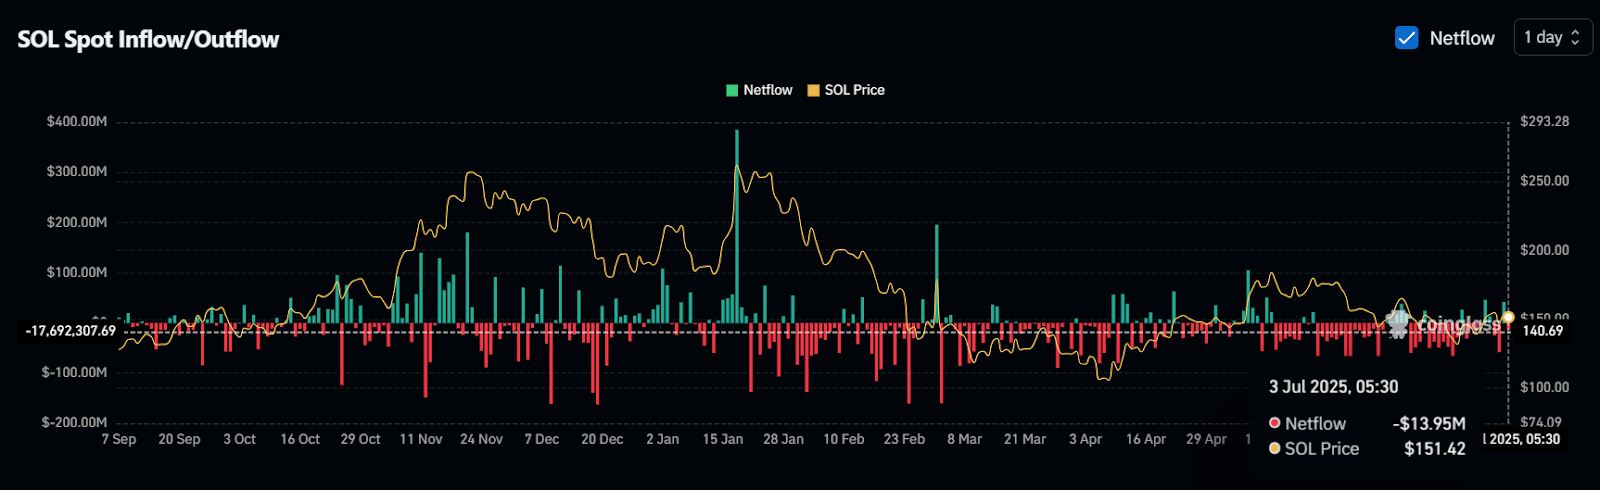
Task: Select the $74.09 right axis label
Action: pos(1541,422)
